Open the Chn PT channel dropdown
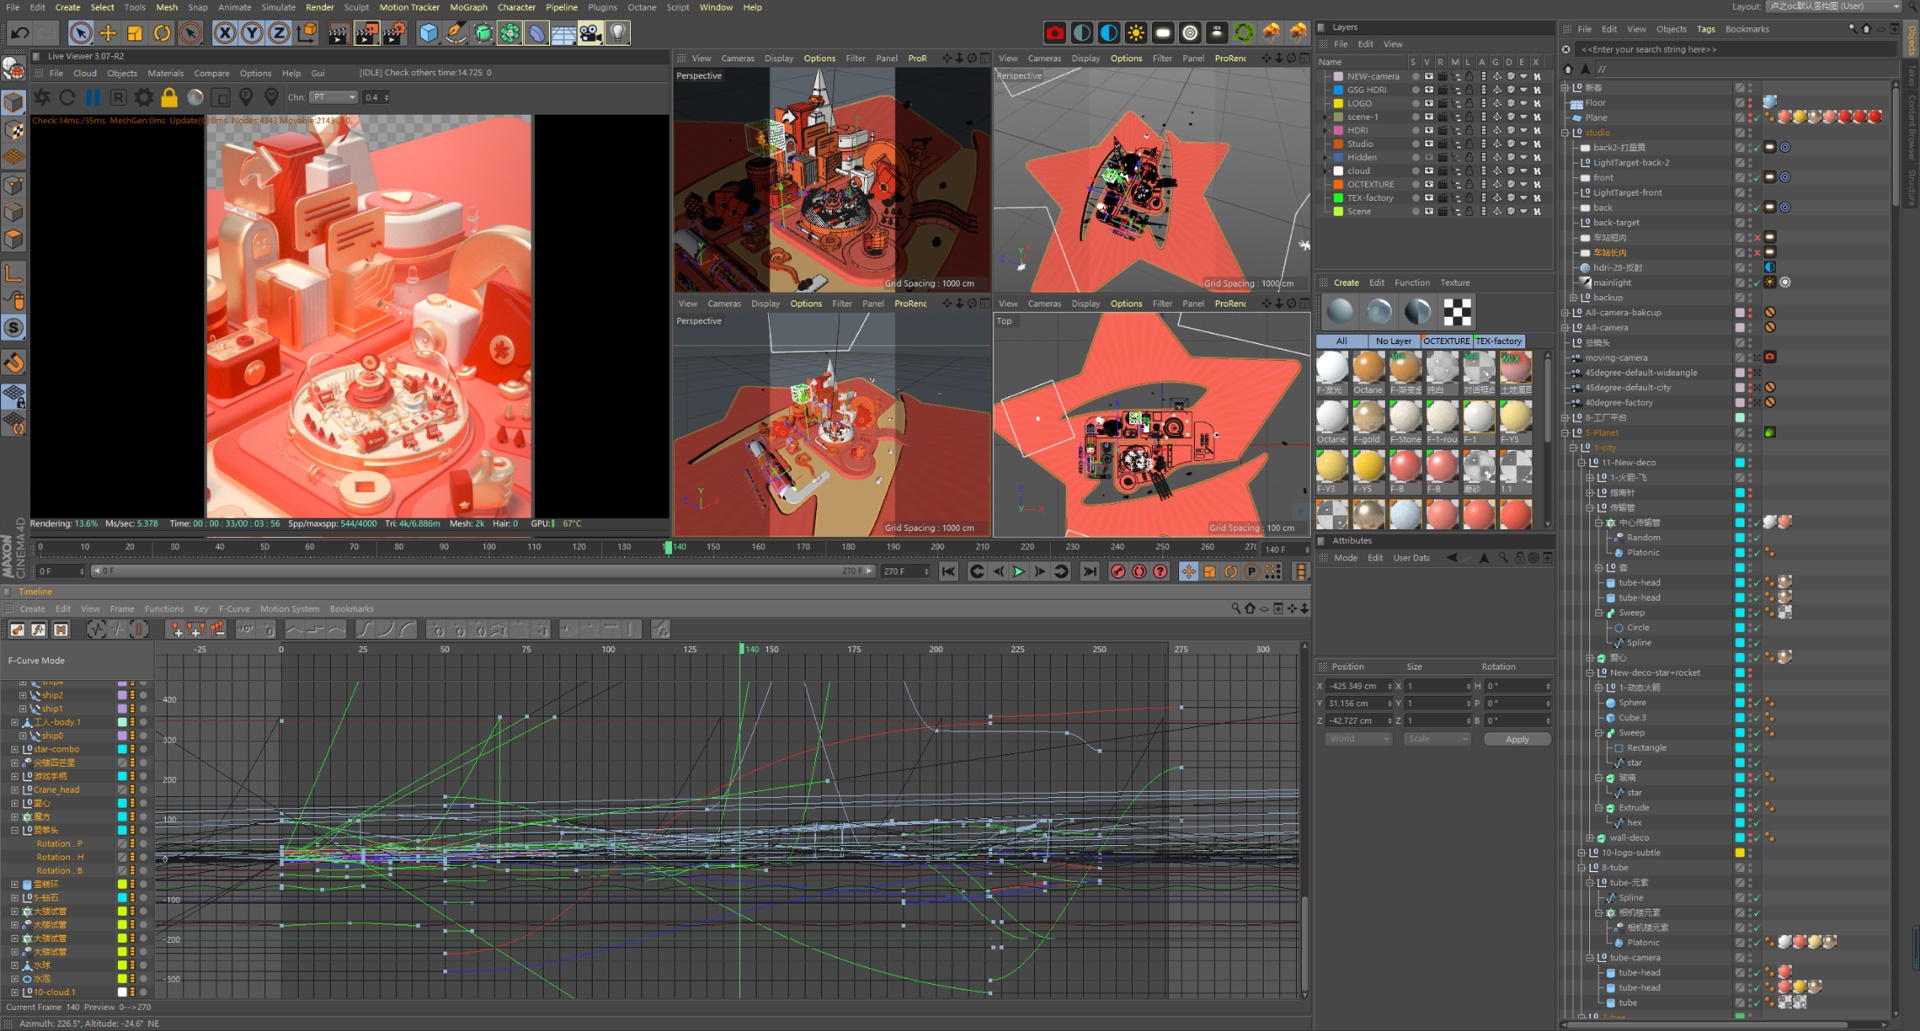1920x1031 pixels. pos(333,97)
